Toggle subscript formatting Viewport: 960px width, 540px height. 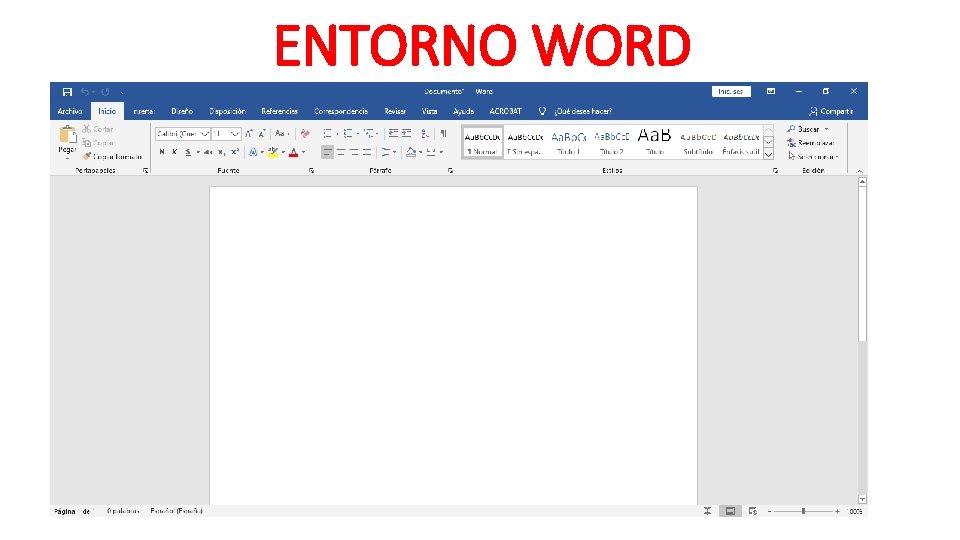[222, 152]
